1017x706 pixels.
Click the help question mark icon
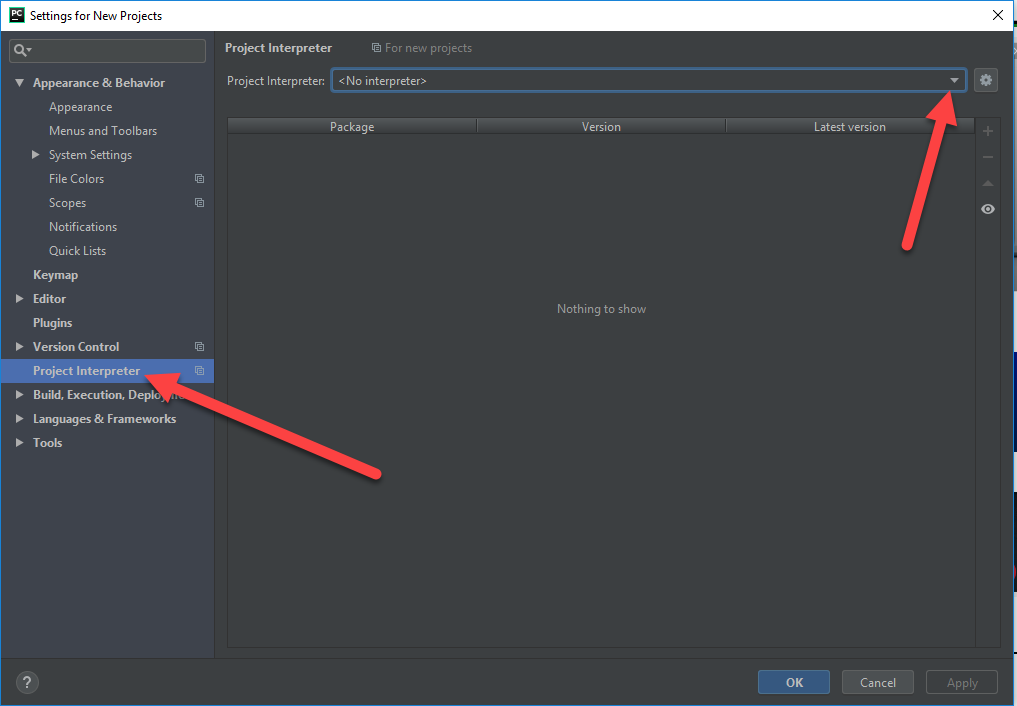click(x=27, y=682)
